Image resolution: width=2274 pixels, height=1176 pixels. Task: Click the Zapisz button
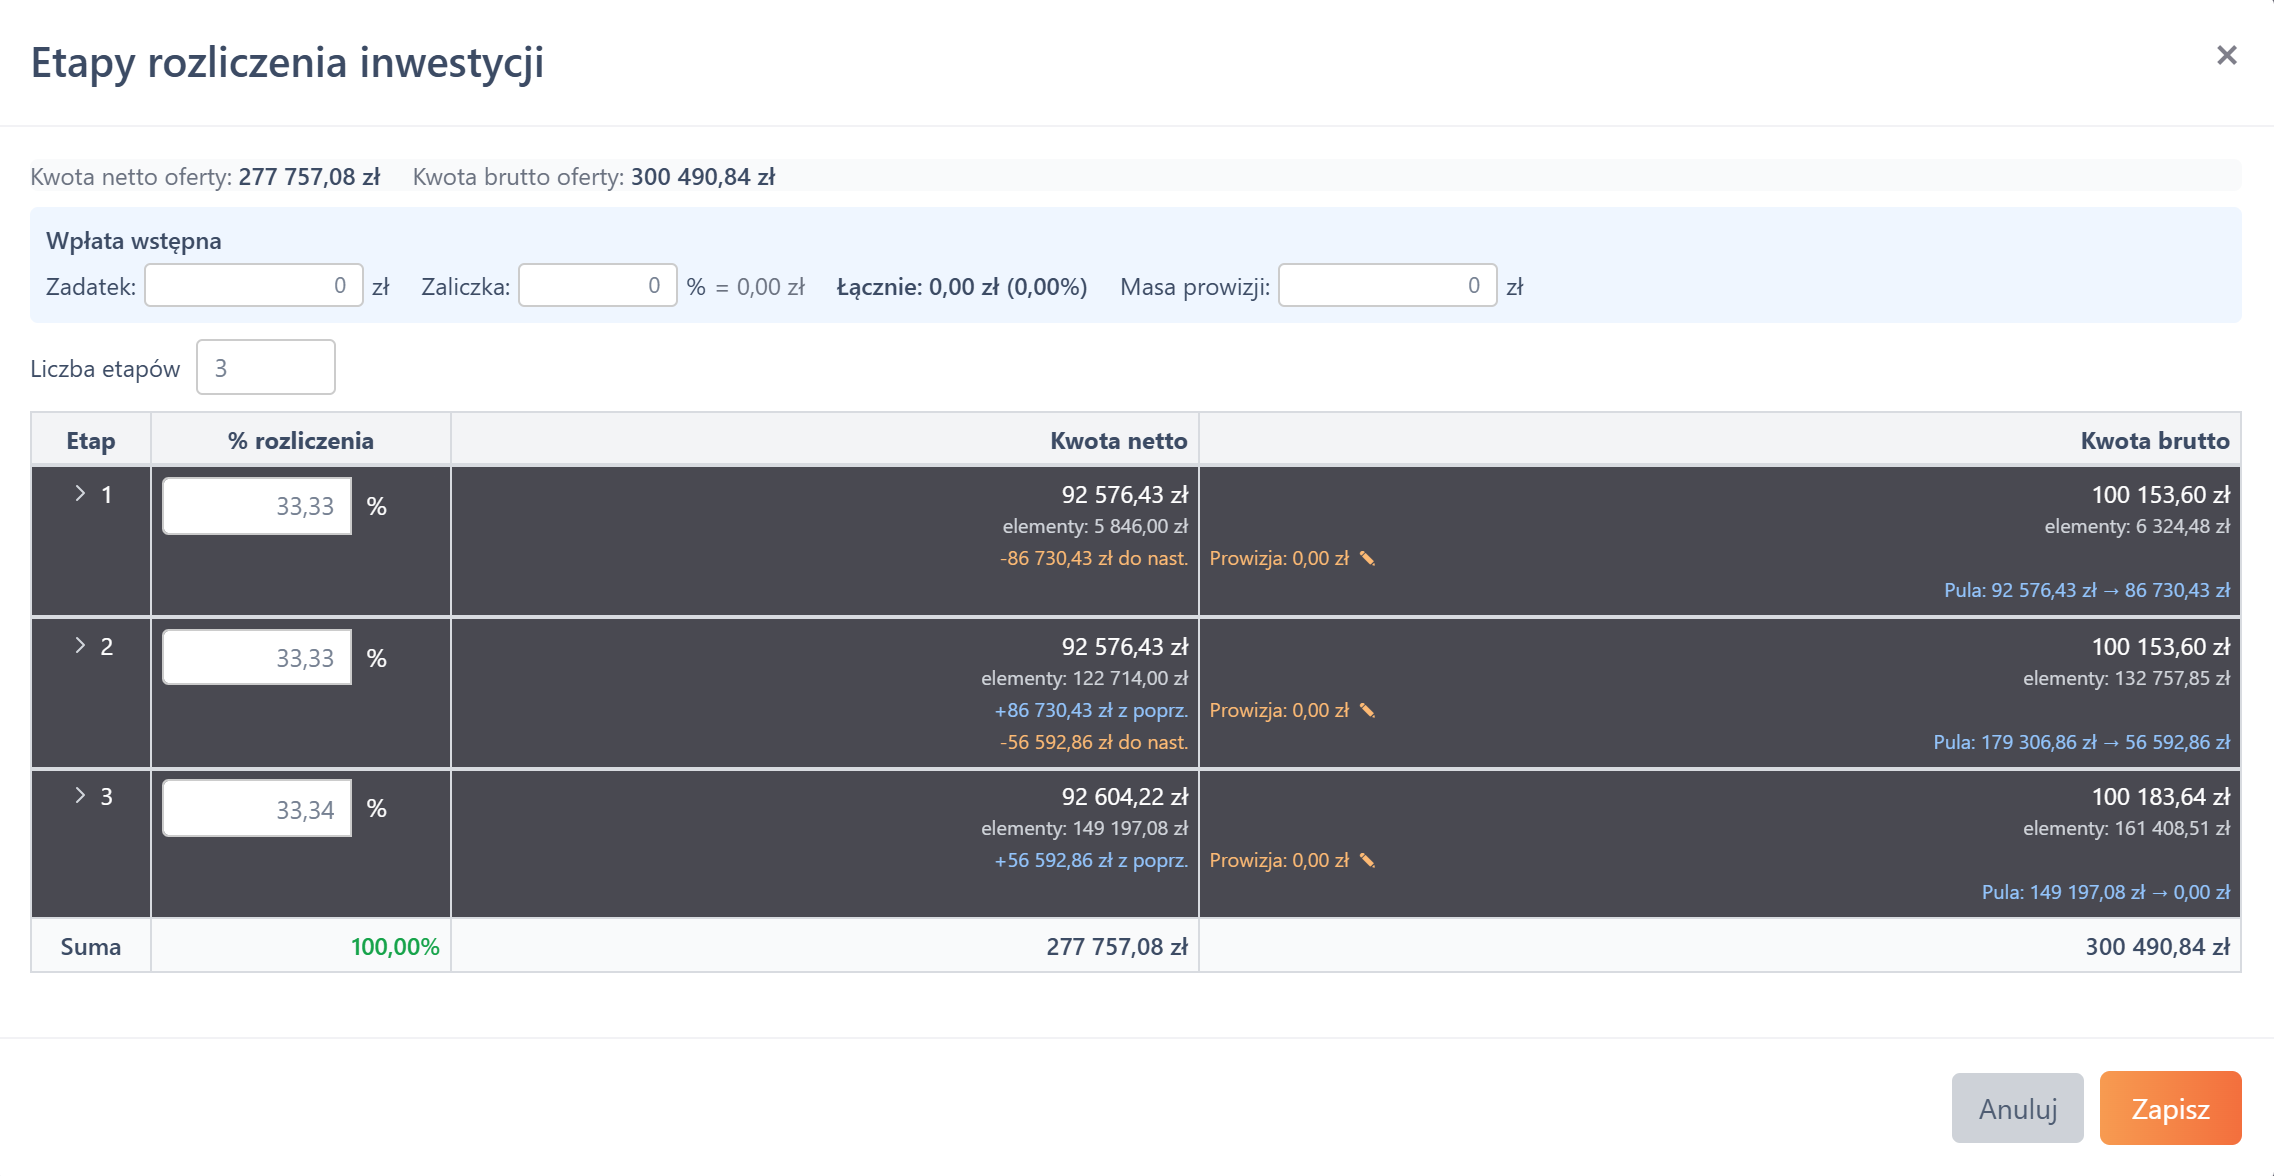coord(2169,1108)
